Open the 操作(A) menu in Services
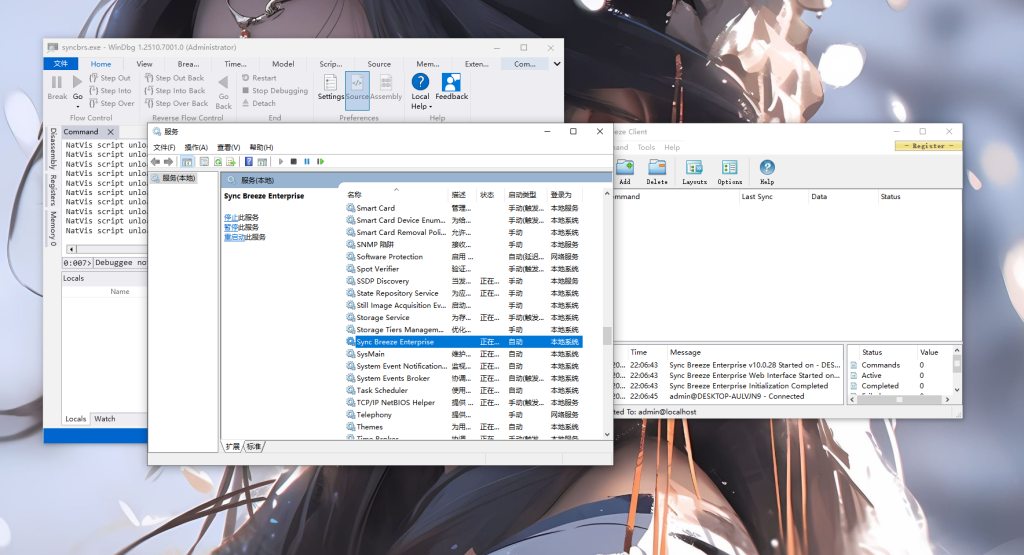Image resolution: width=1024 pixels, height=555 pixels. click(196, 147)
